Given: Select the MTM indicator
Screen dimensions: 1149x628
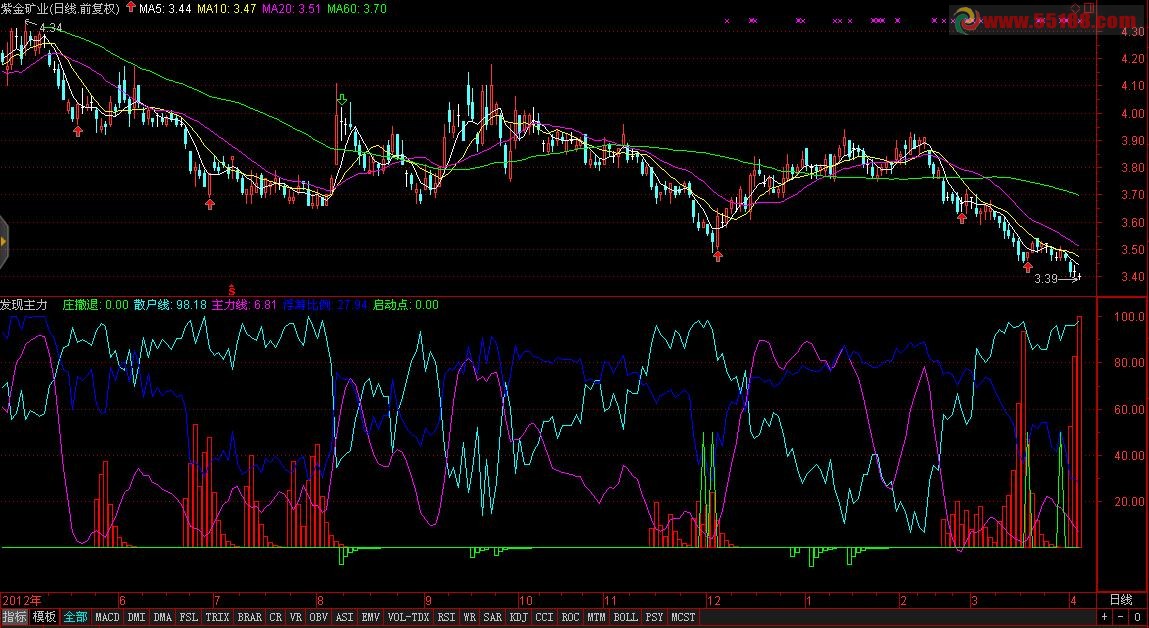Looking at the screenshot, I should coord(596,617).
